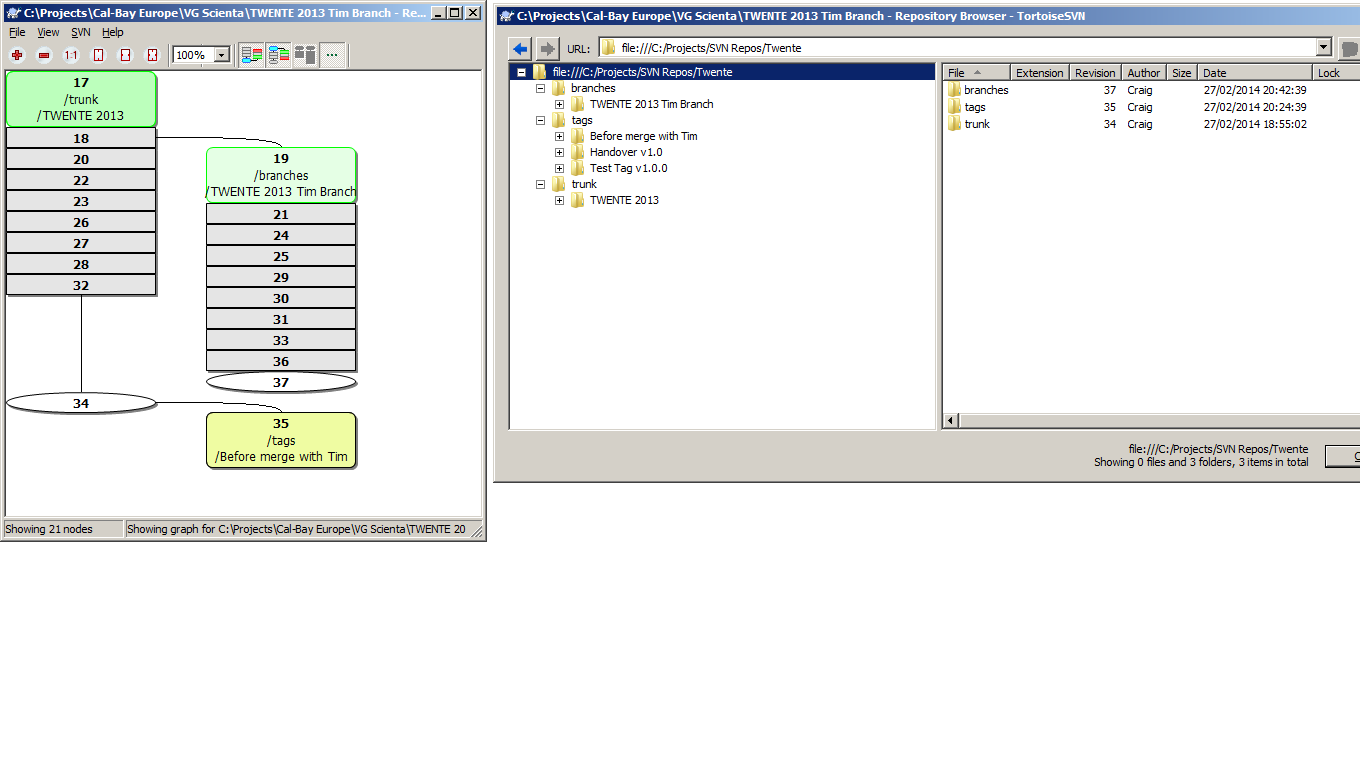1360x775 pixels.
Task: Toggle the layout button with cyan box on top
Action: pyautogui.click(x=278, y=55)
